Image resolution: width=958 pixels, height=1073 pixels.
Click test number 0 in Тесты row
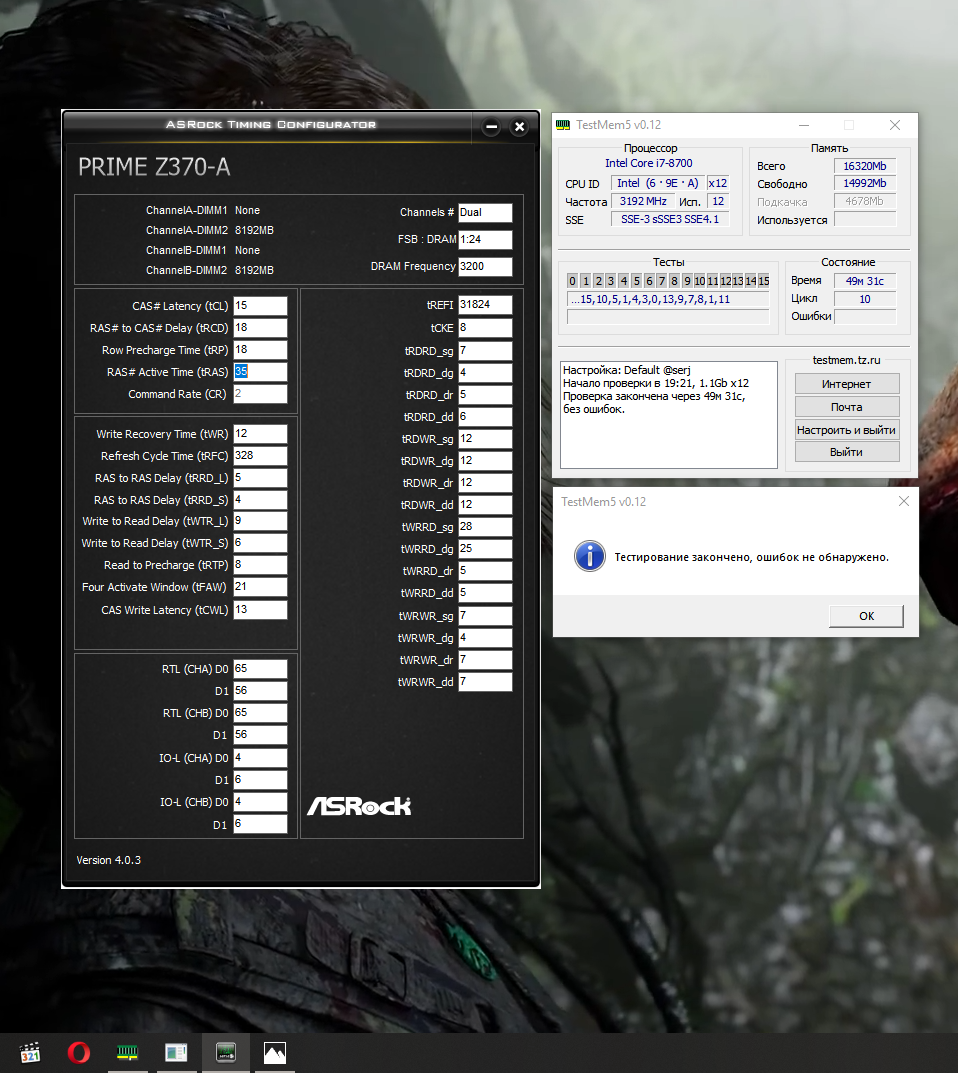[573, 281]
